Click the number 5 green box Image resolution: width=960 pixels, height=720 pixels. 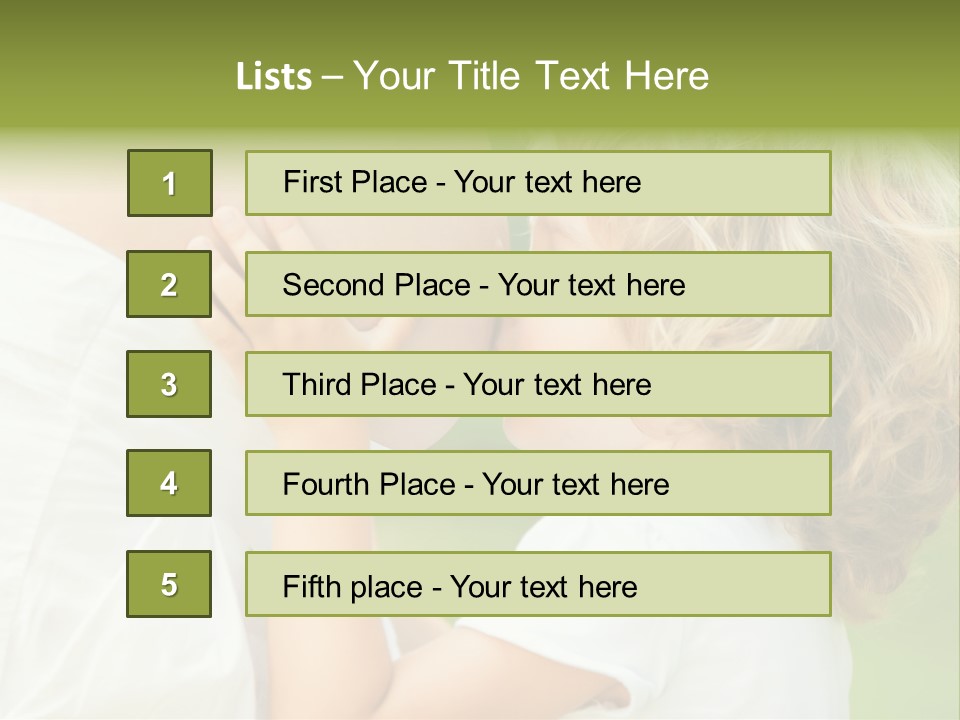169,584
